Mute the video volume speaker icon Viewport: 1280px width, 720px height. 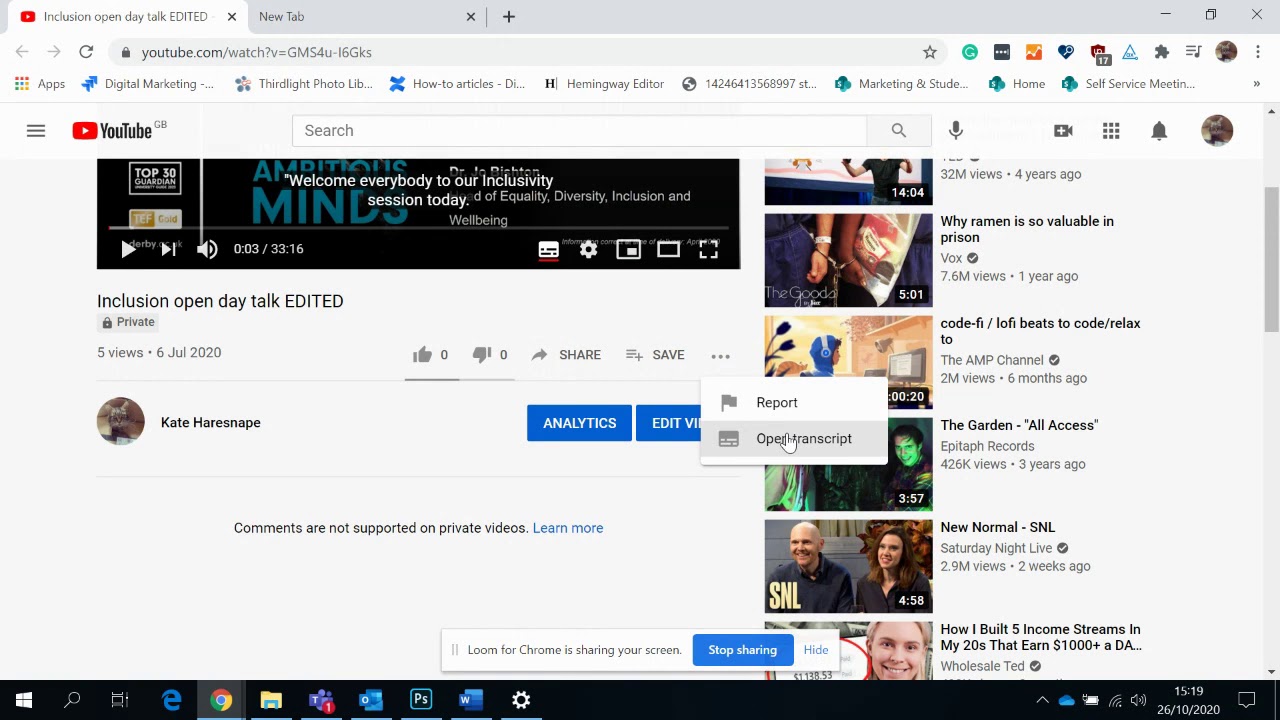(x=207, y=249)
